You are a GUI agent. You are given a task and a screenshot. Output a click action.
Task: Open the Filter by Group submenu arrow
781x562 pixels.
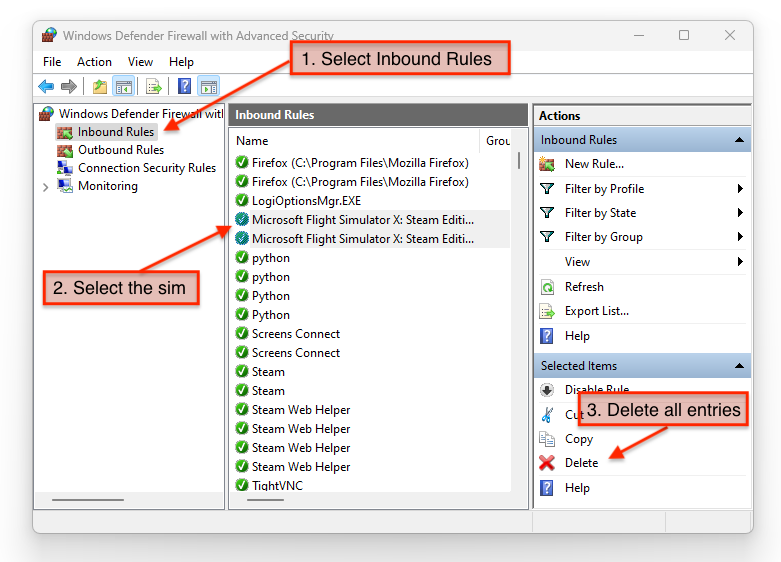point(740,237)
